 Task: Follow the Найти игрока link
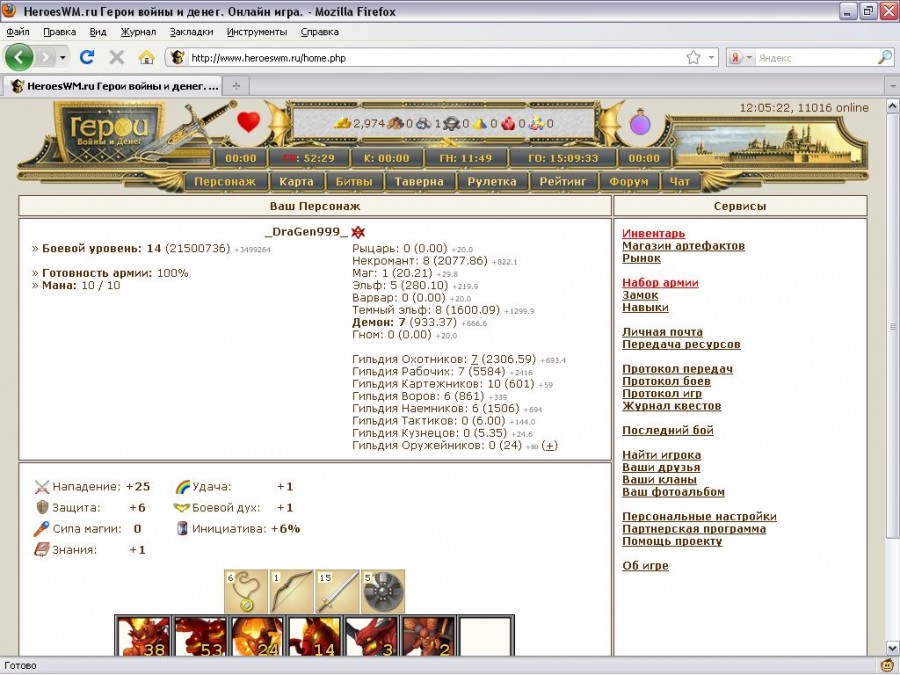[x=661, y=455]
